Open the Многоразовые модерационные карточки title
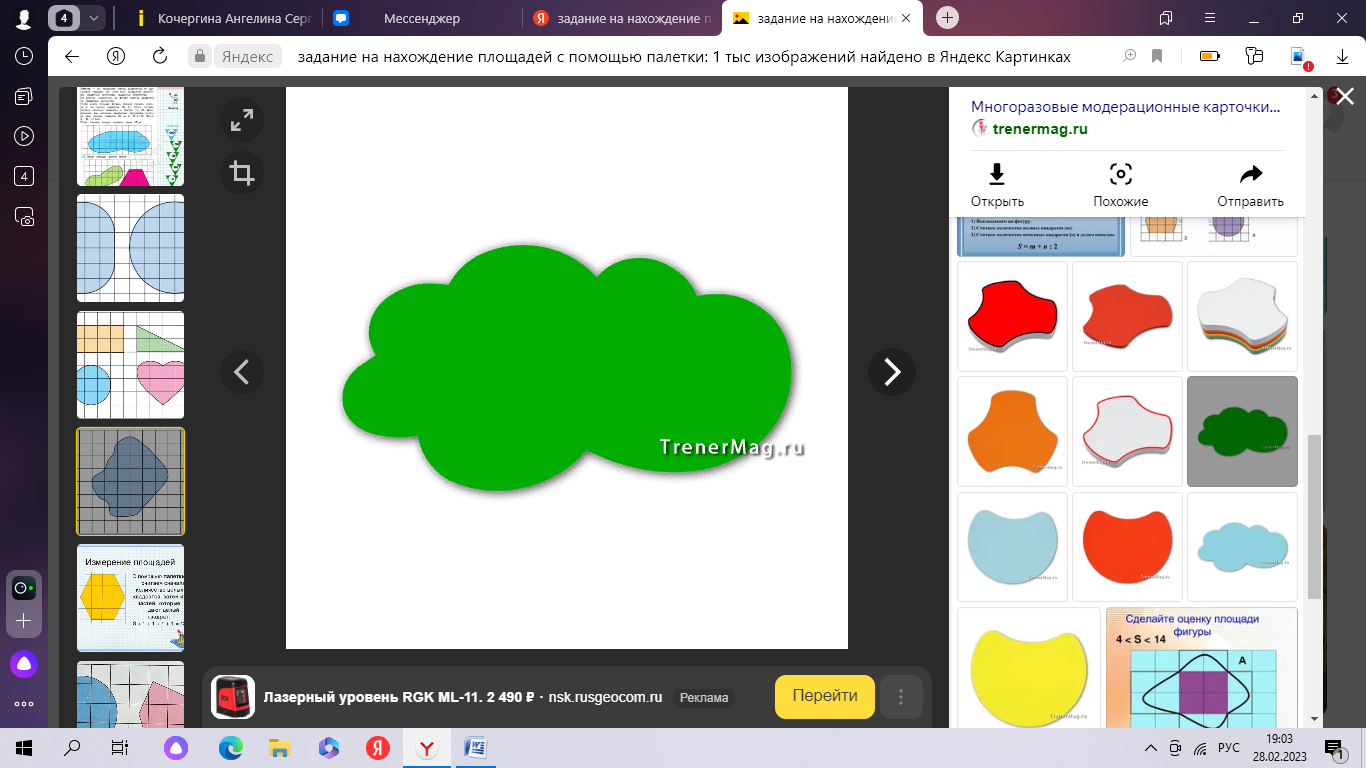This screenshot has height=768, width=1366. coord(1125,107)
